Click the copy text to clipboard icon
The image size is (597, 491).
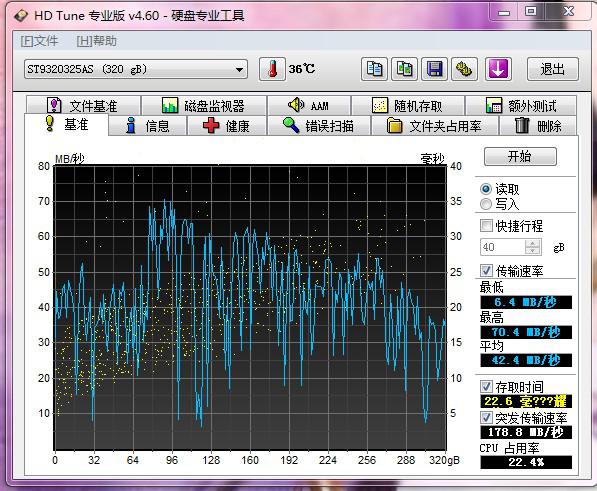click(374, 69)
